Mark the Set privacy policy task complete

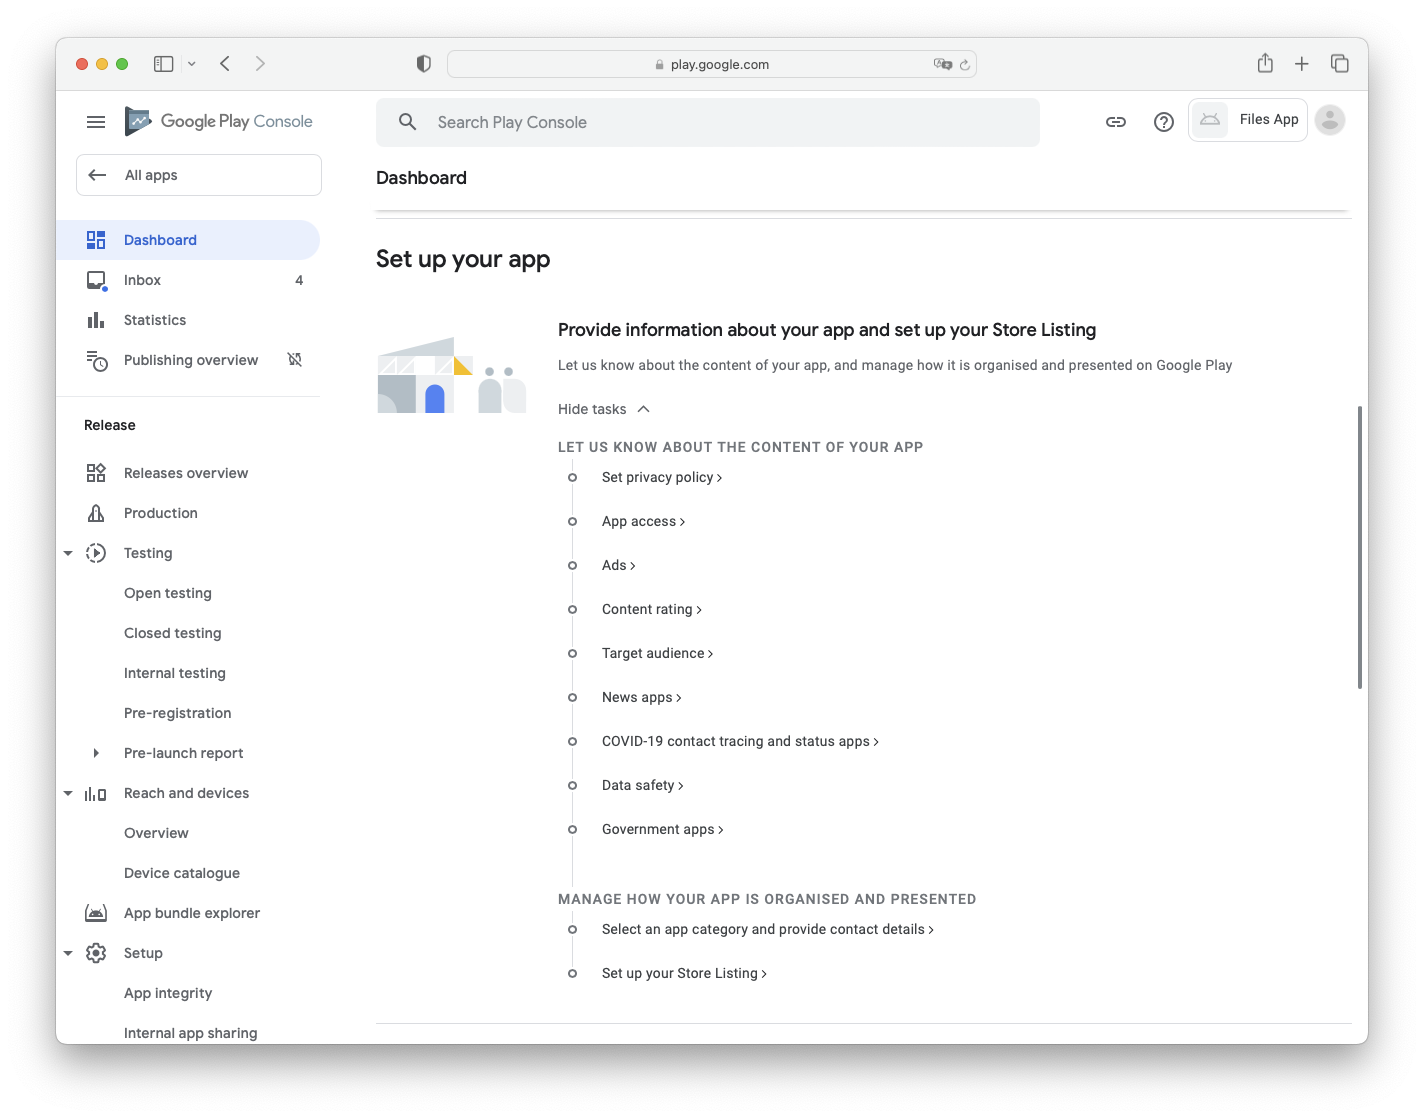pyautogui.click(x=573, y=477)
